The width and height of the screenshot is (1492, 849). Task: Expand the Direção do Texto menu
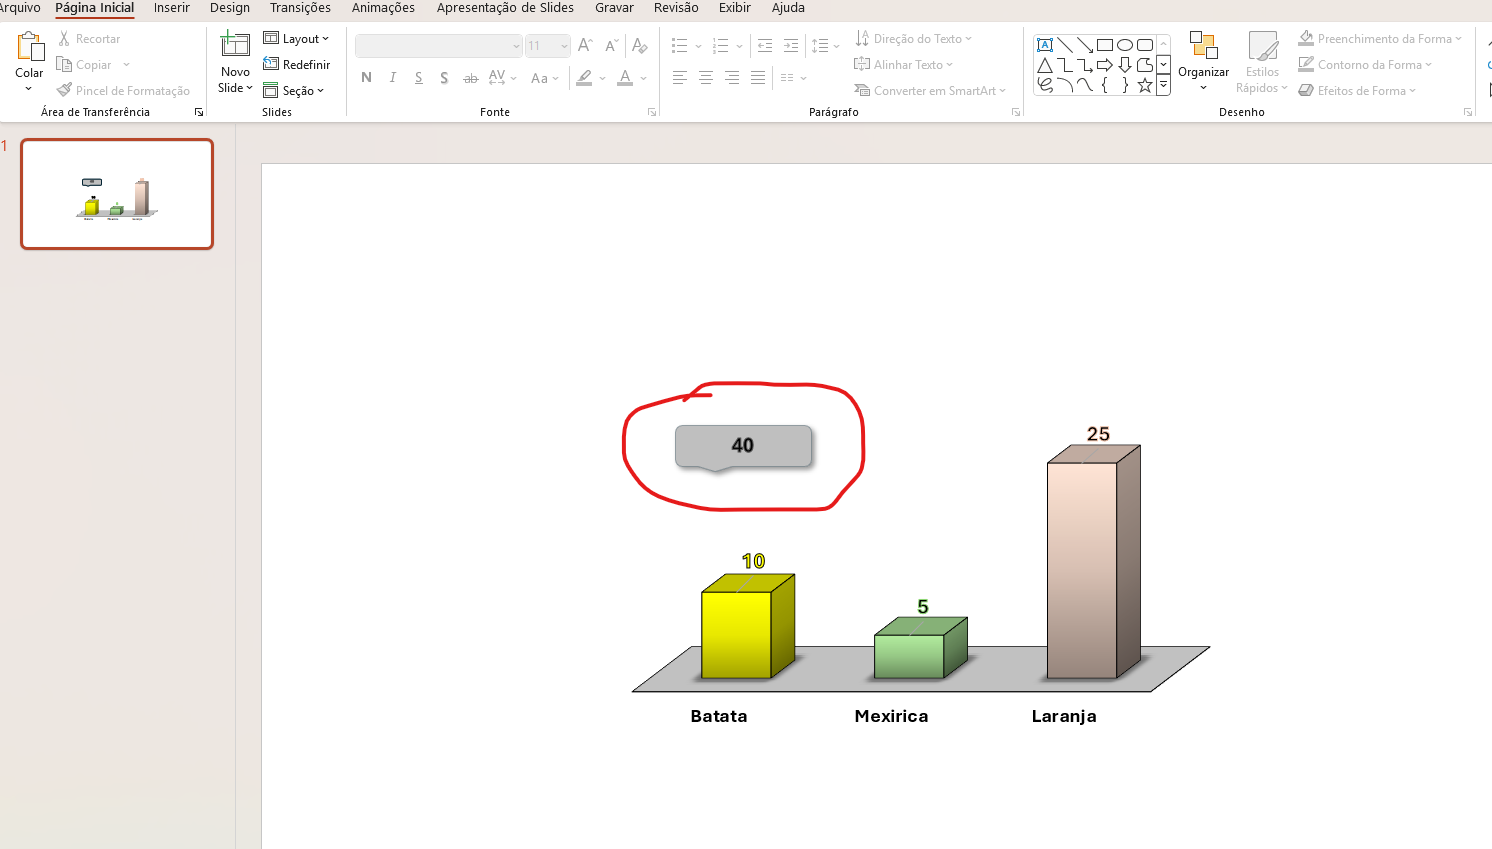point(913,39)
